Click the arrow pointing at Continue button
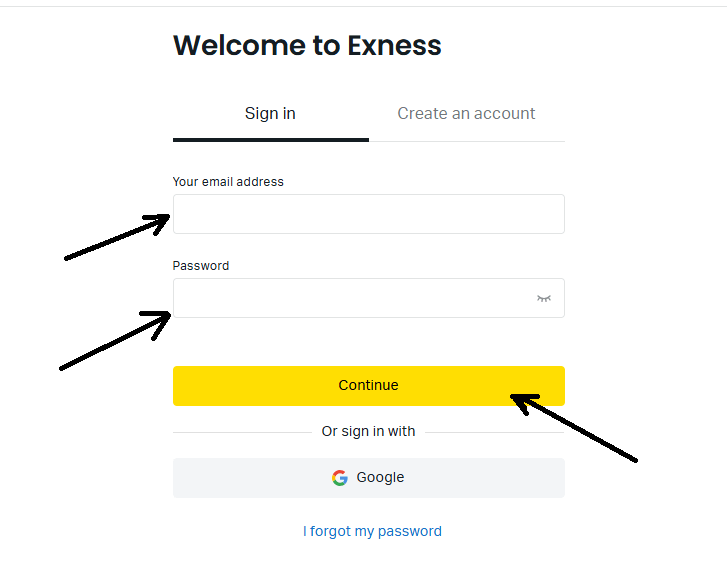 (x=574, y=427)
